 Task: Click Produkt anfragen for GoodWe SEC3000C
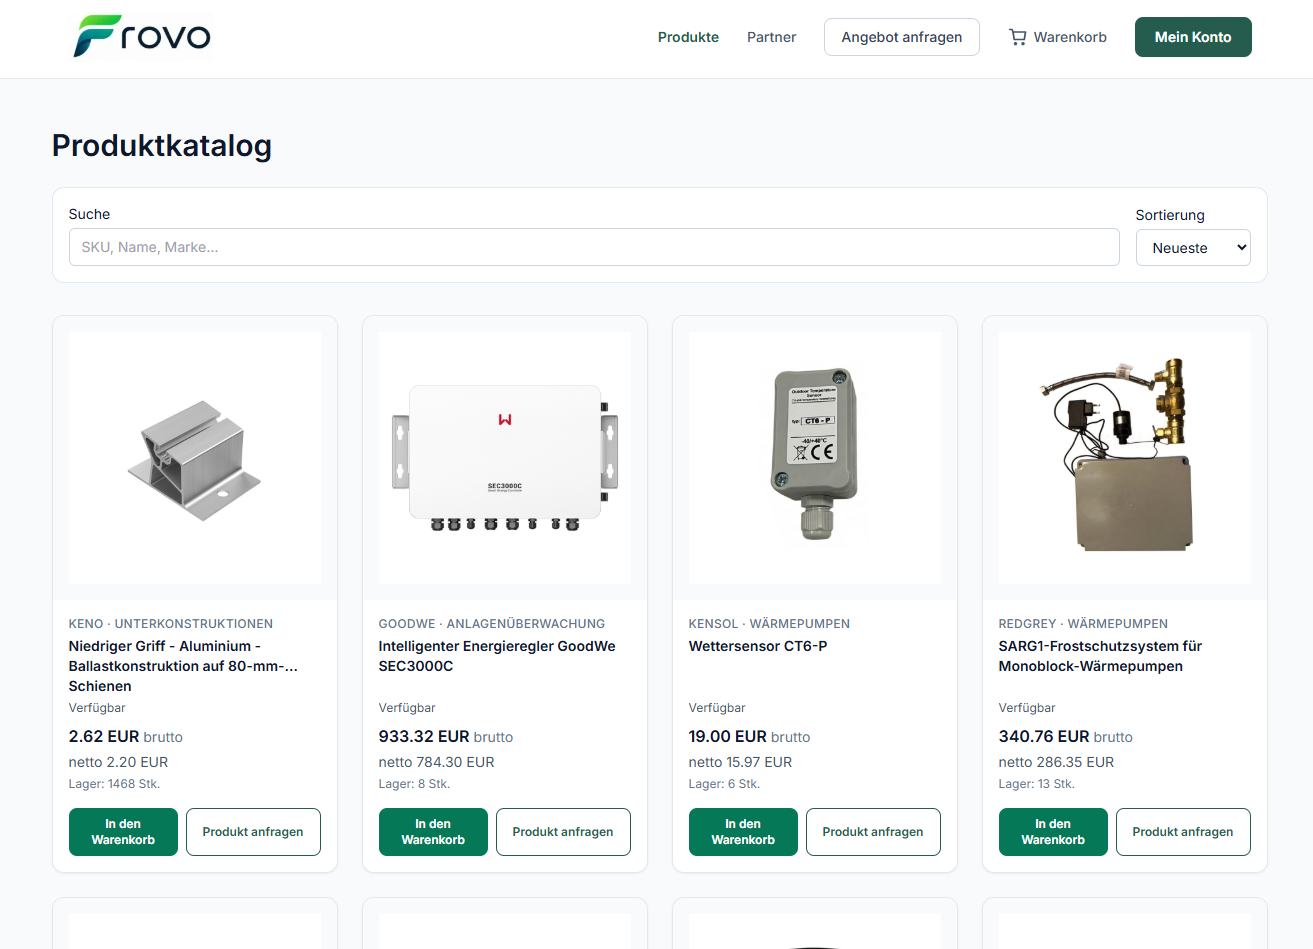click(563, 832)
